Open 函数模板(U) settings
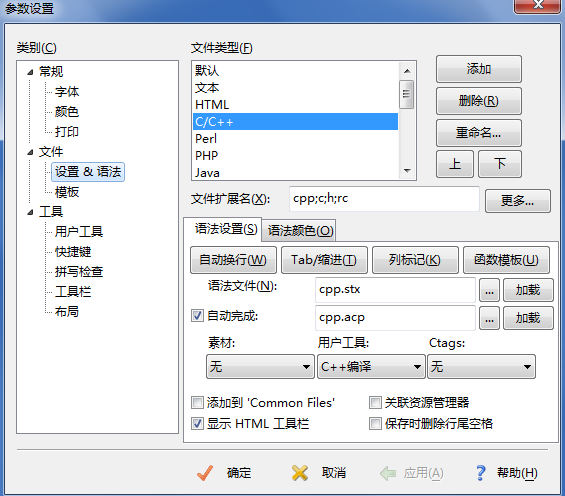Image resolution: width=565 pixels, height=496 pixels. coord(506,260)
